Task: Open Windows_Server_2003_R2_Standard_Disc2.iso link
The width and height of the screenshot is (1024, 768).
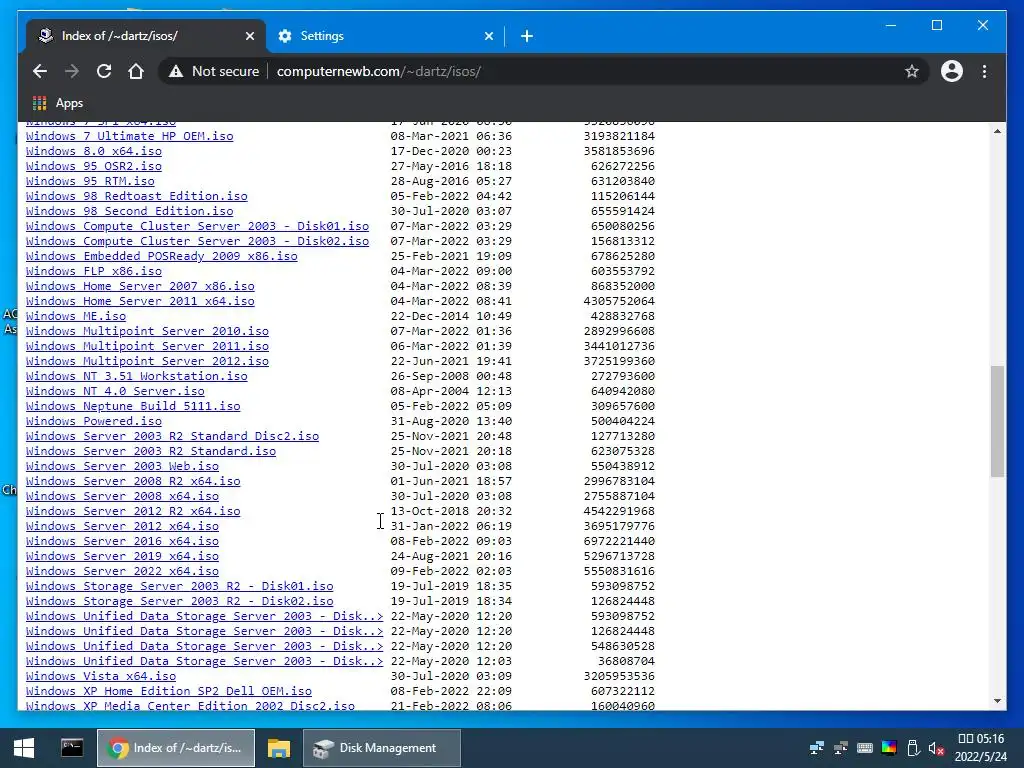Action: coord(172,436)
